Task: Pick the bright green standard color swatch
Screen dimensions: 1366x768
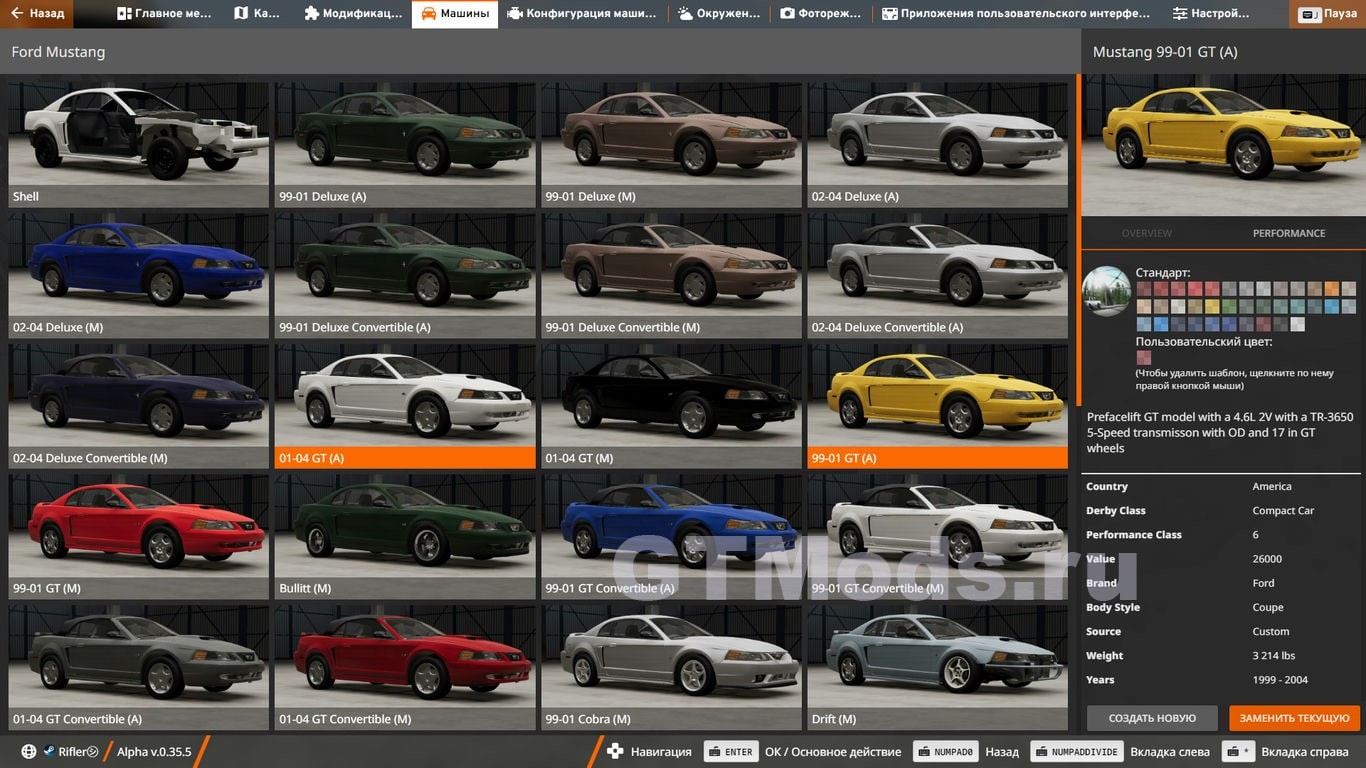Action: point(1229,306)
